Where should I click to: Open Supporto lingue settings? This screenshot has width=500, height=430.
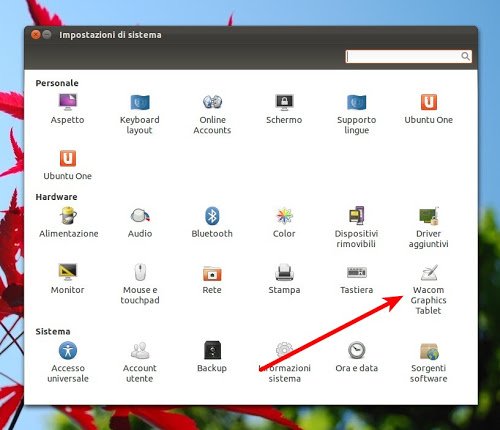tap(356, 114)
